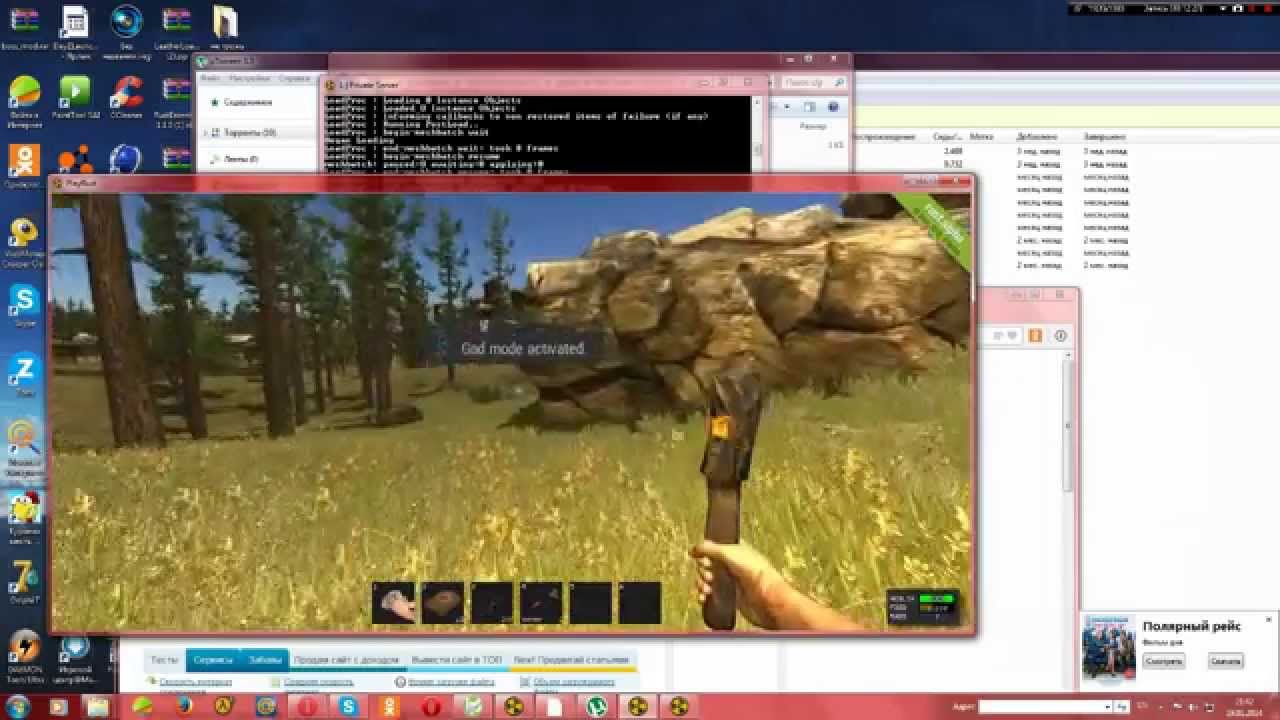Viewport: 1280px width, 720px height.
Task: Open the DAEMON Tools desktop shortcut
Action: click(x=24, y=653)
